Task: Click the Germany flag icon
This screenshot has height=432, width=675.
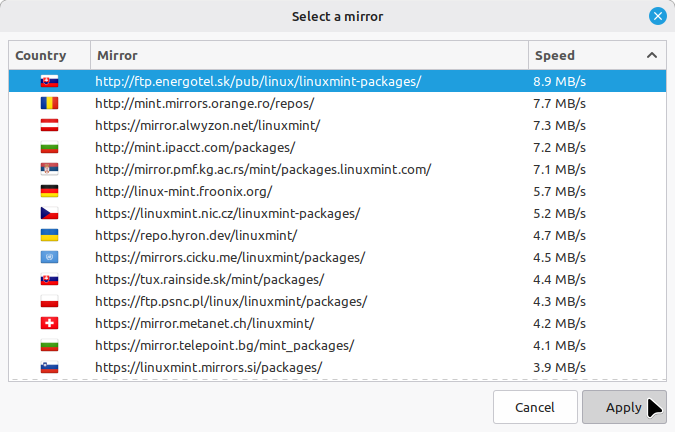Action: [x=48, y=191]
